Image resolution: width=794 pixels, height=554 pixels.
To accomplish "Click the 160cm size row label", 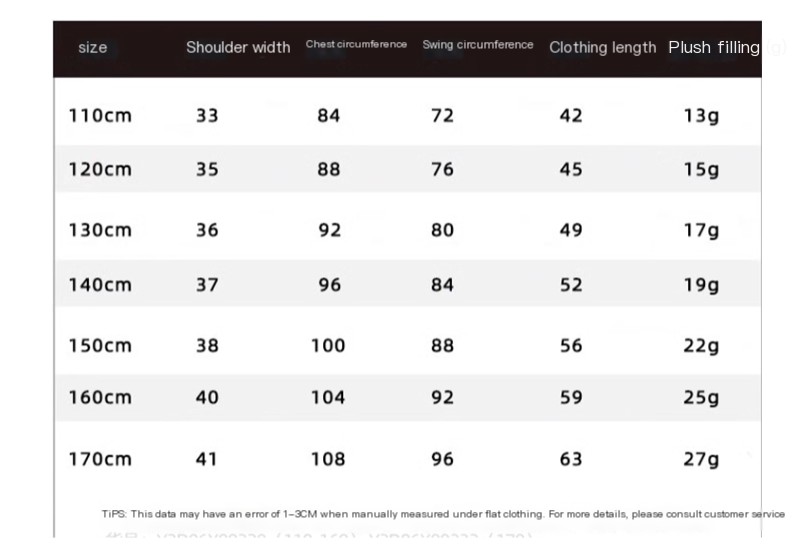I will pyautogui.click(x=100, y=397).
